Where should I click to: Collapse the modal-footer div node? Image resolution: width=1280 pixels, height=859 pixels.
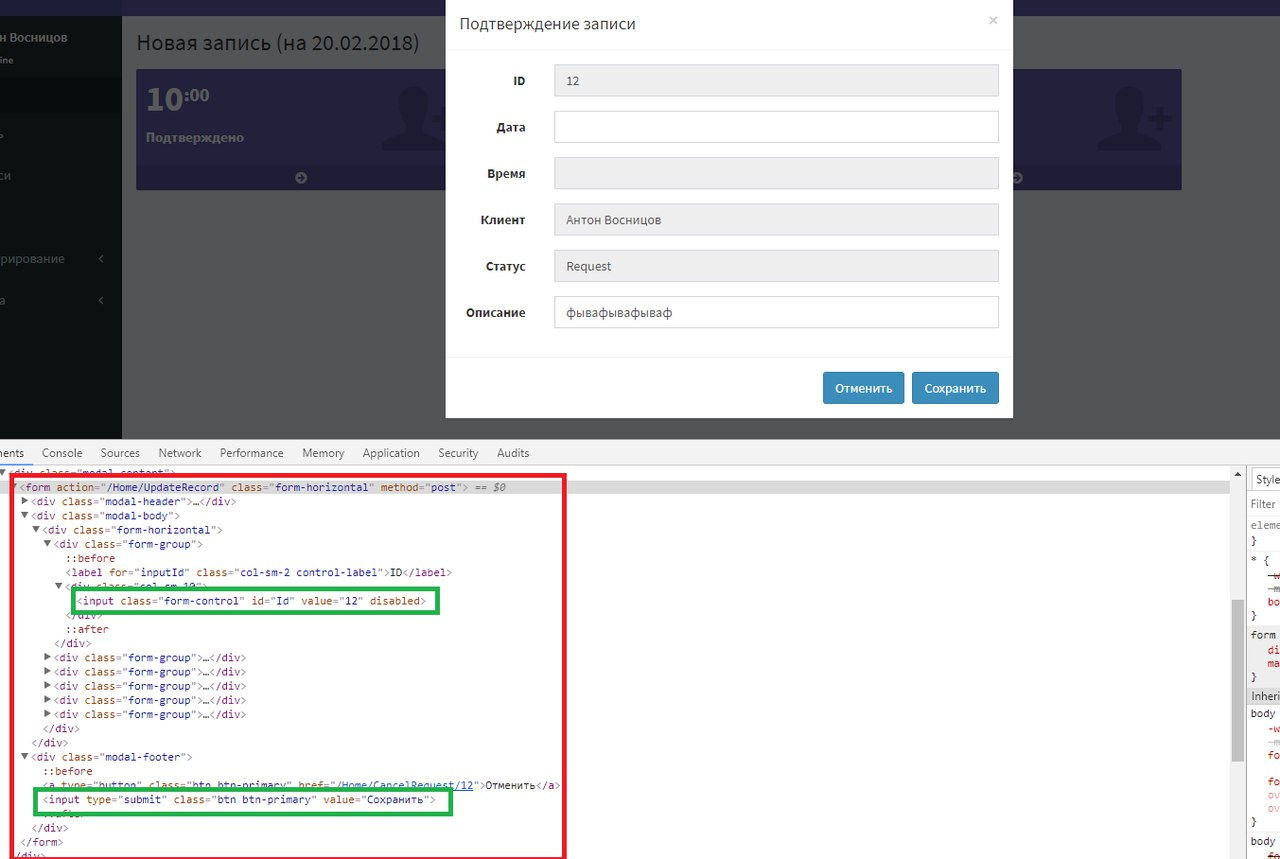[x=25, y=758]
